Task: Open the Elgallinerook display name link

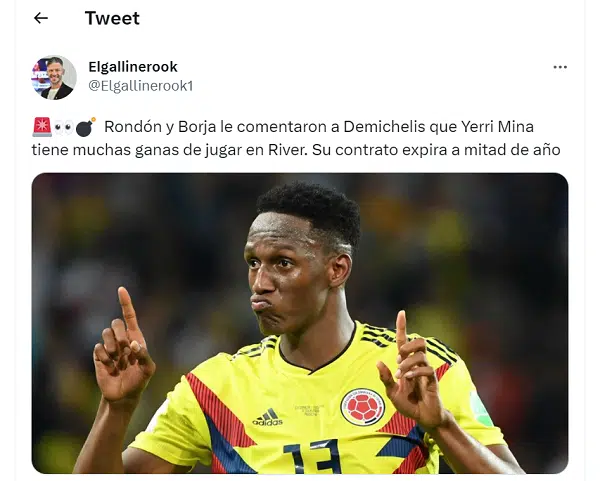Action: [133, 67]
